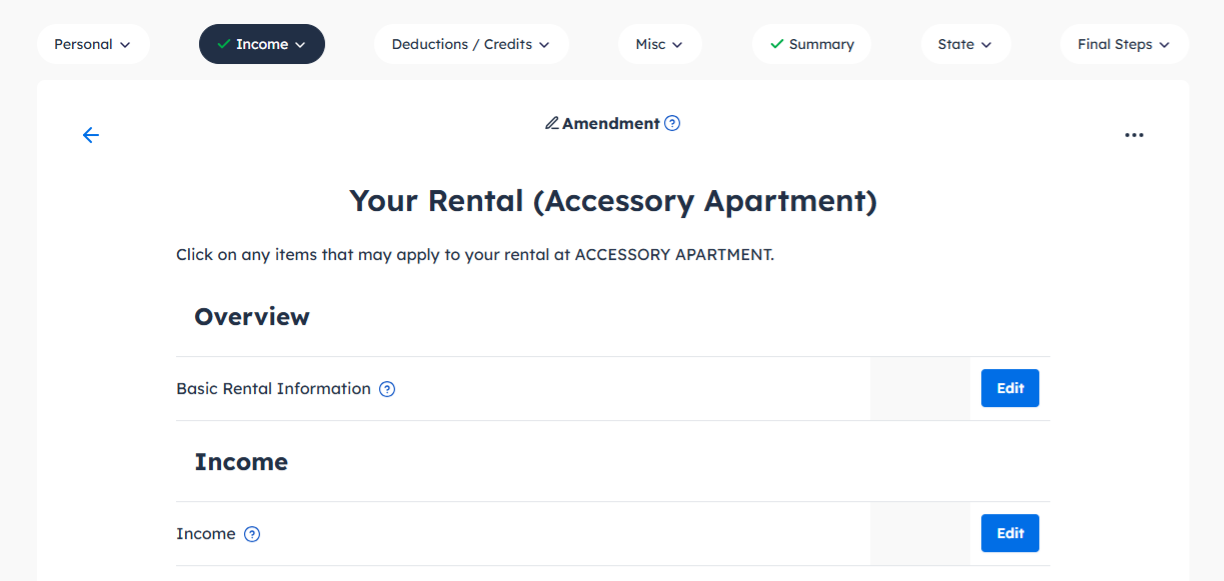This screenshot has height=581, width=1224.
Task: Open the Misc dropdown menu
Action: click(659, 44)
